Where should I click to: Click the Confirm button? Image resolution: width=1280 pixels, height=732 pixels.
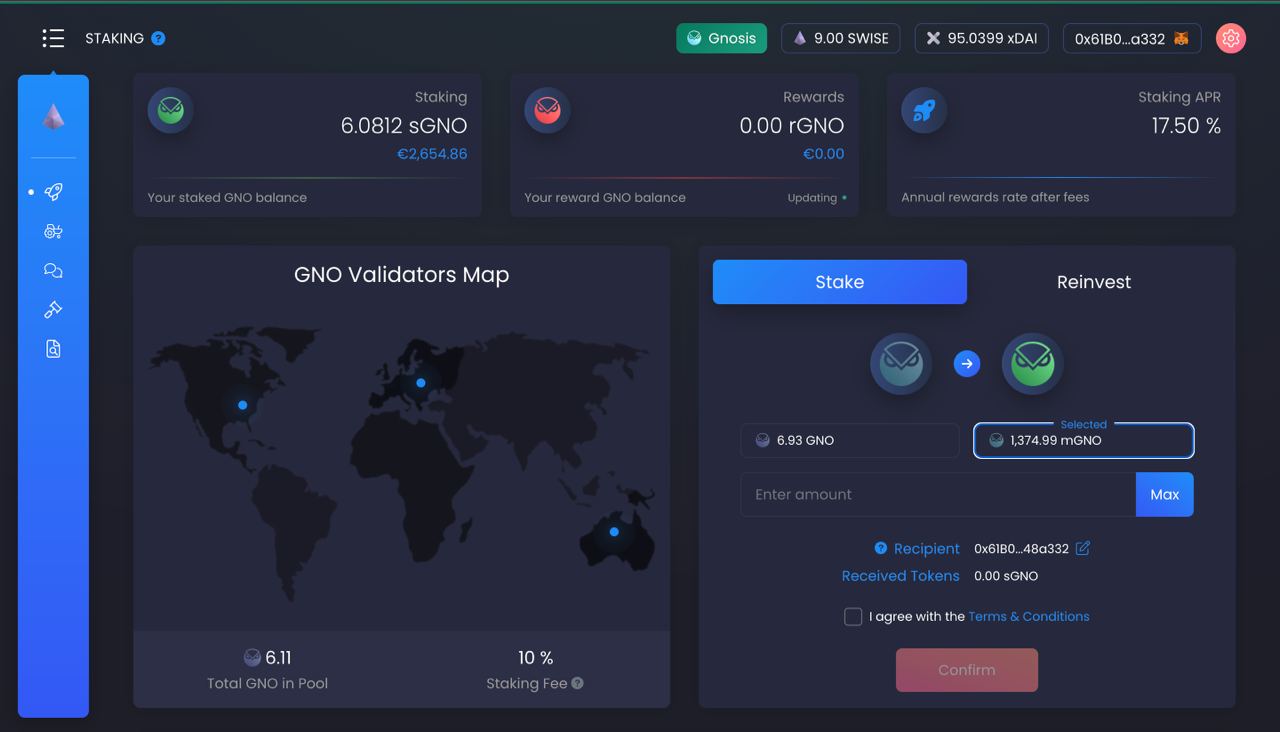[967, 670]
